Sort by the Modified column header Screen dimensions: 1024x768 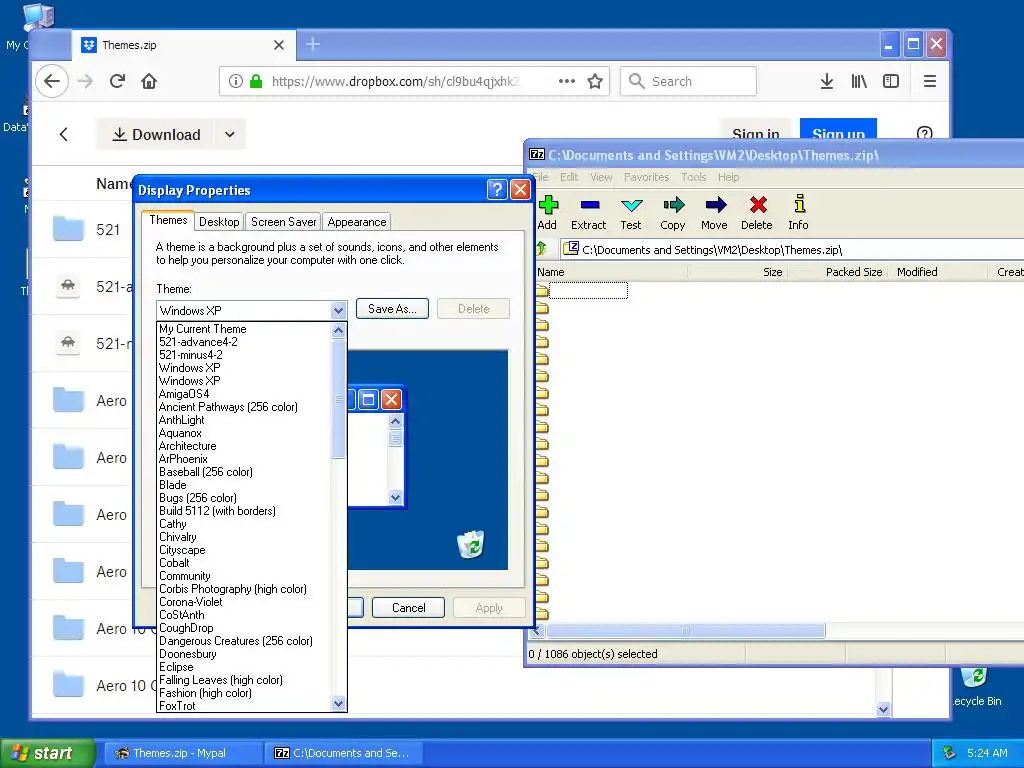click(936, 272)
